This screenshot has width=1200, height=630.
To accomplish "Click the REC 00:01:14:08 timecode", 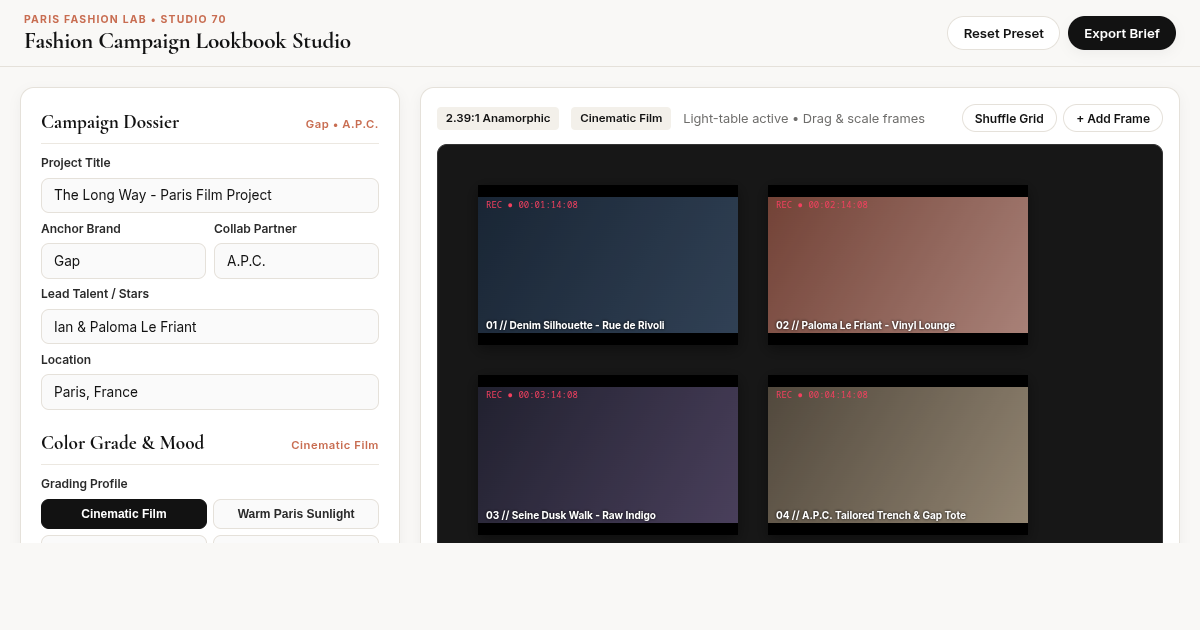I will pos(532,205).
